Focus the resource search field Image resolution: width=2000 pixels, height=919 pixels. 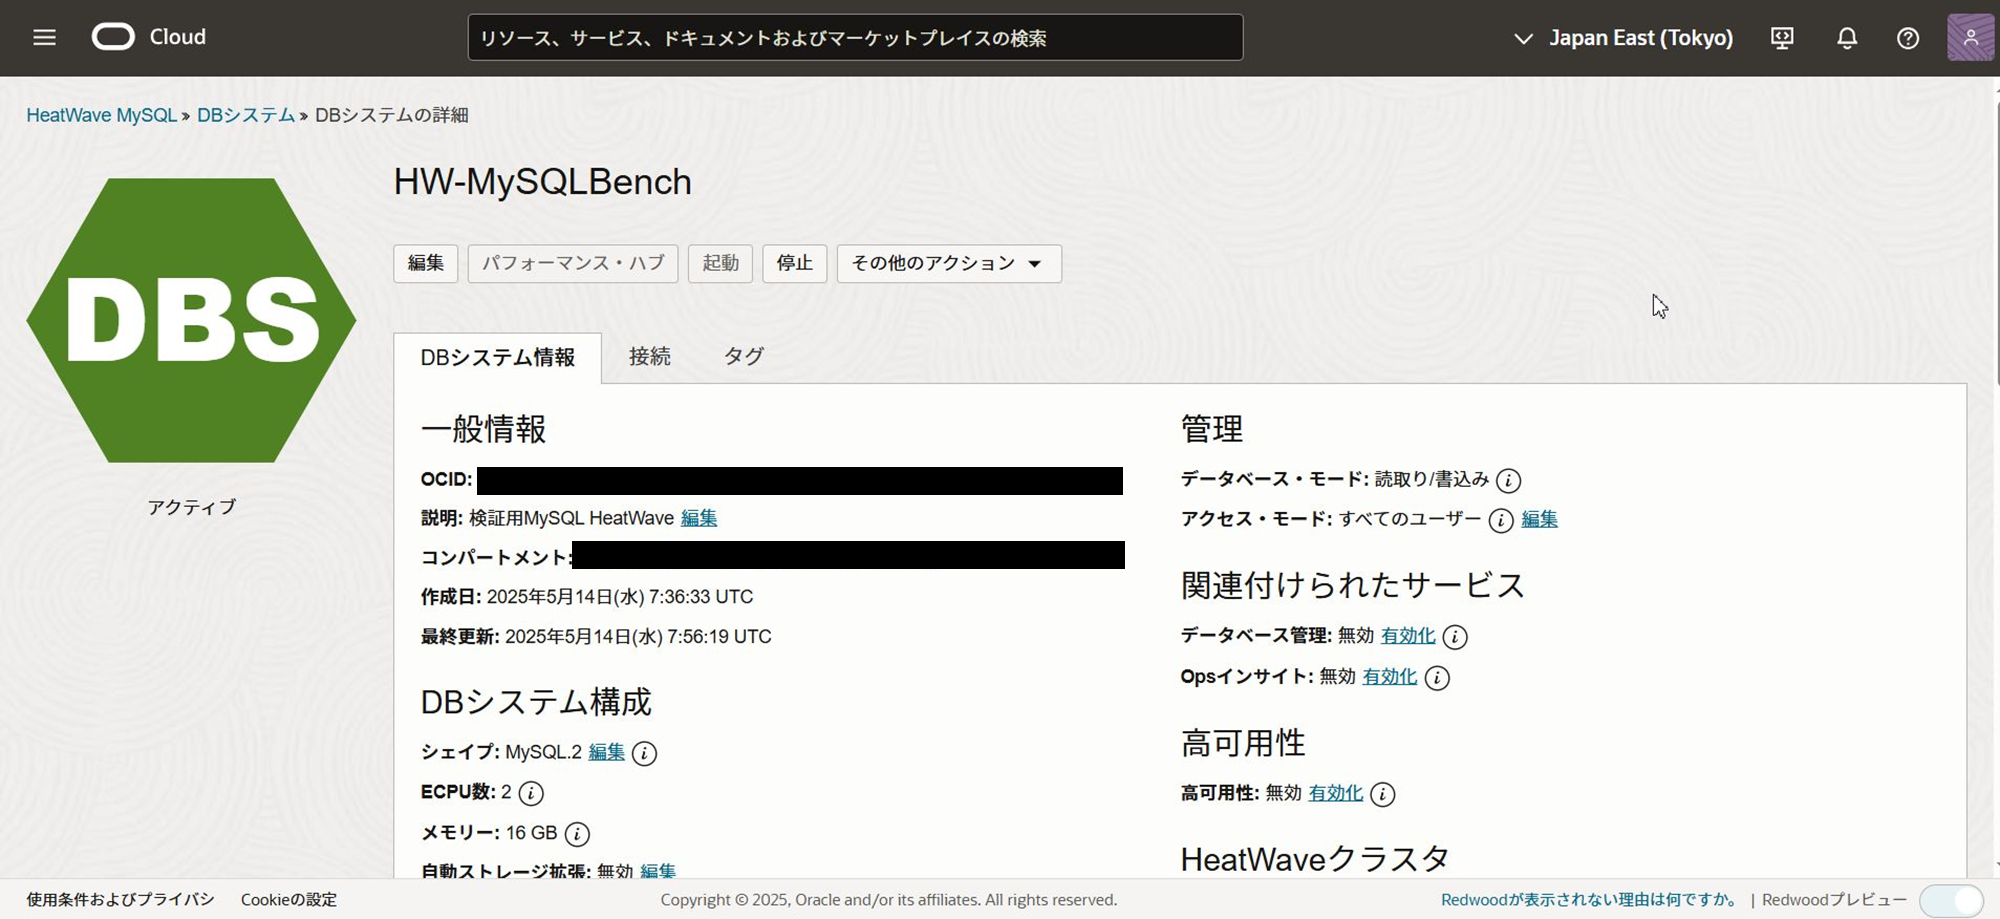click(855, 38)
